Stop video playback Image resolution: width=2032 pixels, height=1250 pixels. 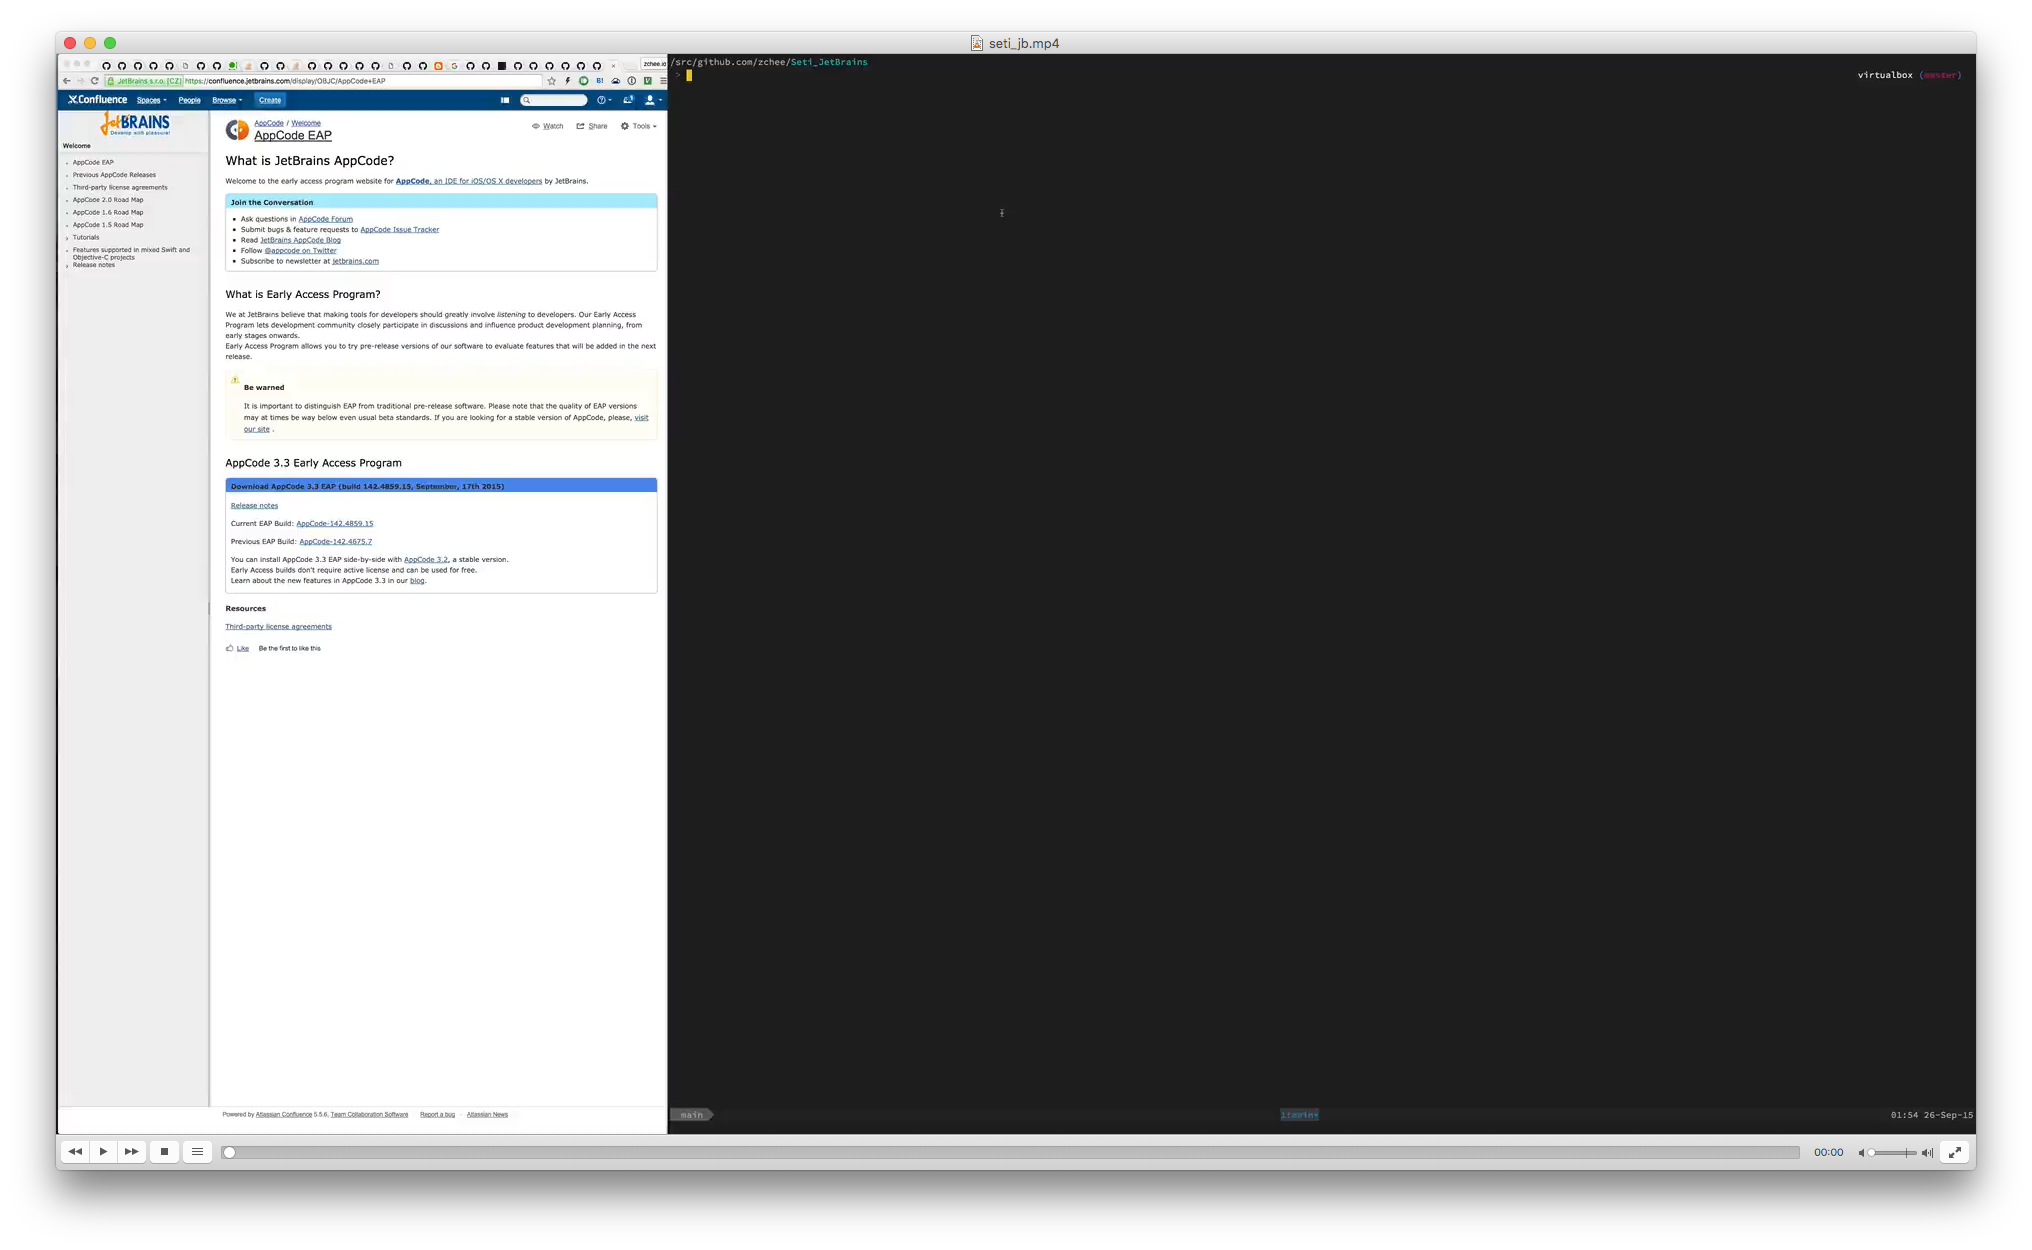[164, 1152]
